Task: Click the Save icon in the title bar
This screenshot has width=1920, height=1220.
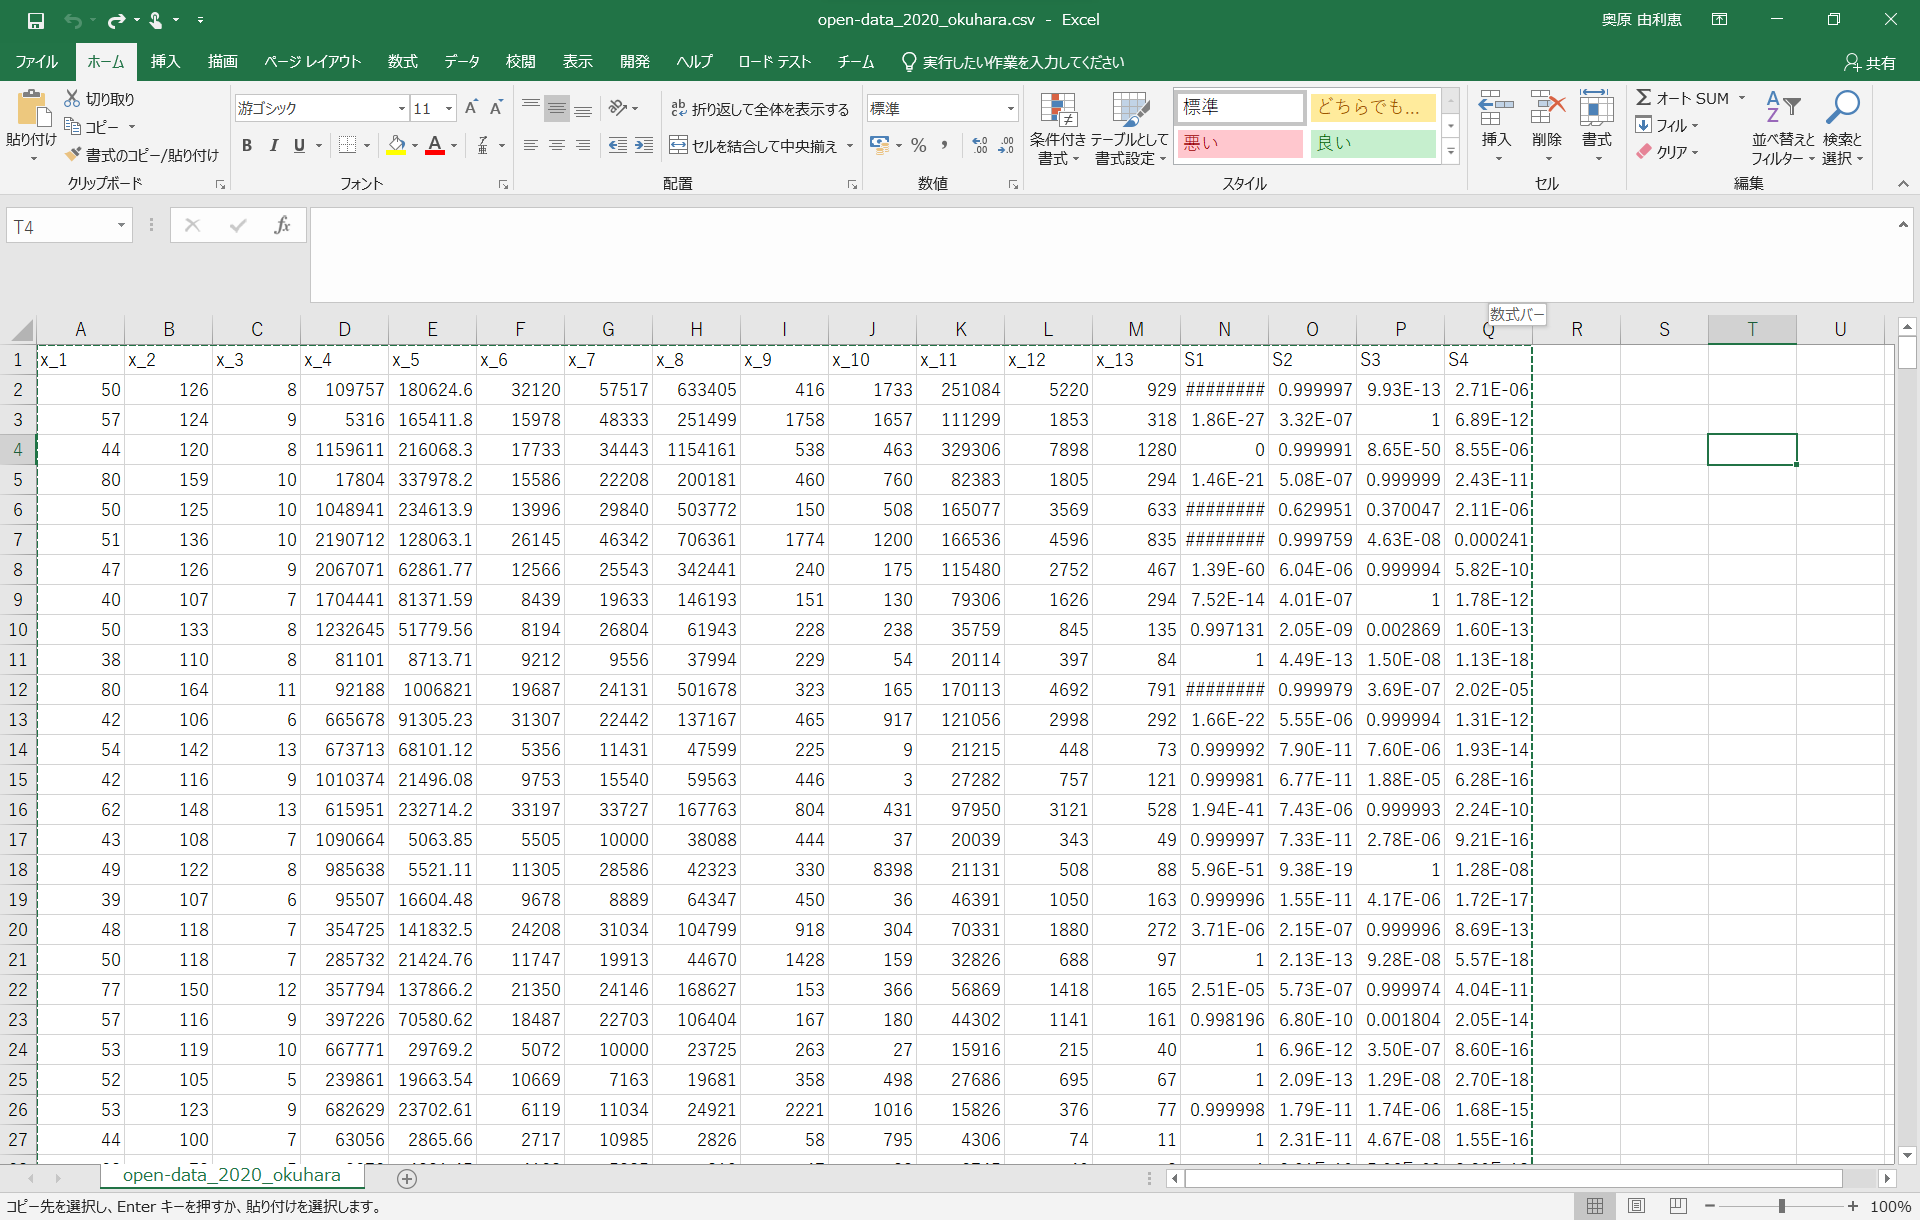Action: [x=35, y=20]
